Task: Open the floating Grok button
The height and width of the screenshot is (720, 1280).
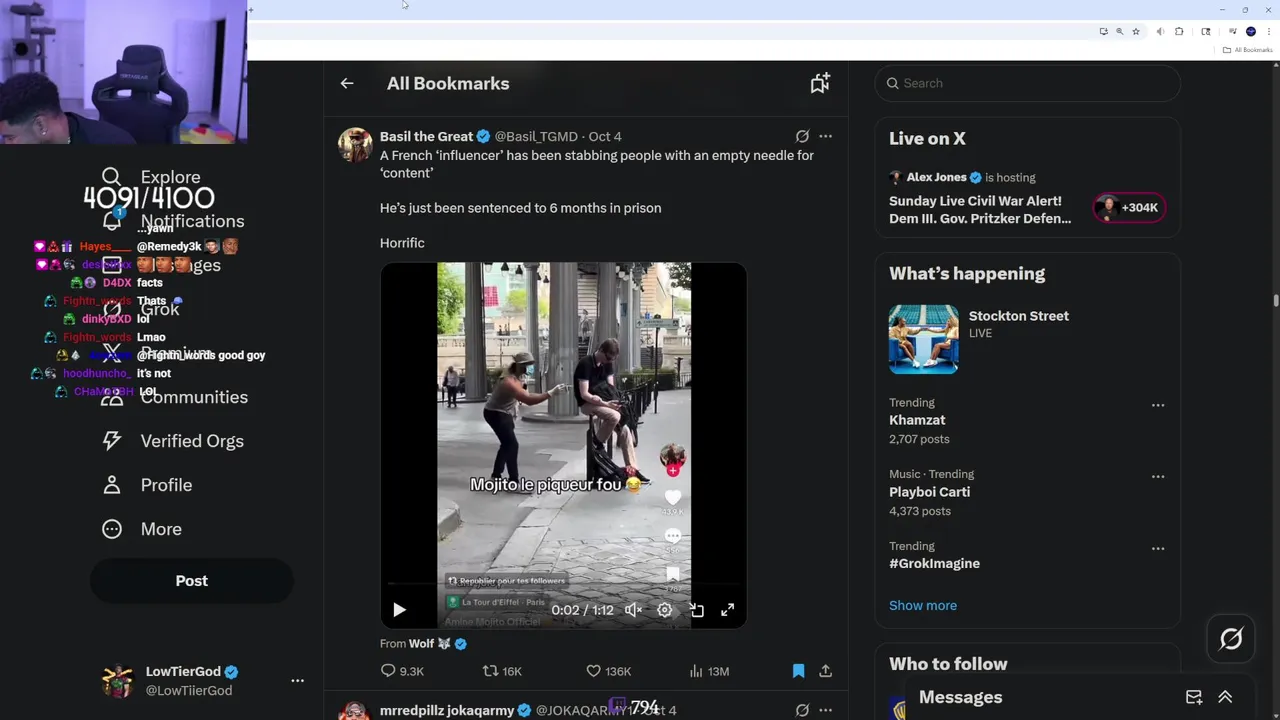Action: click(1231, 639)
